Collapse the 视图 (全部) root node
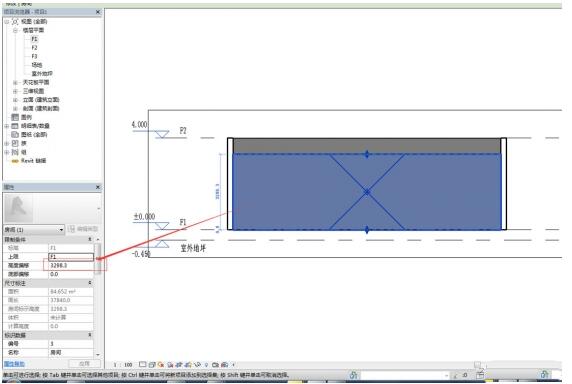 [7, 22]
